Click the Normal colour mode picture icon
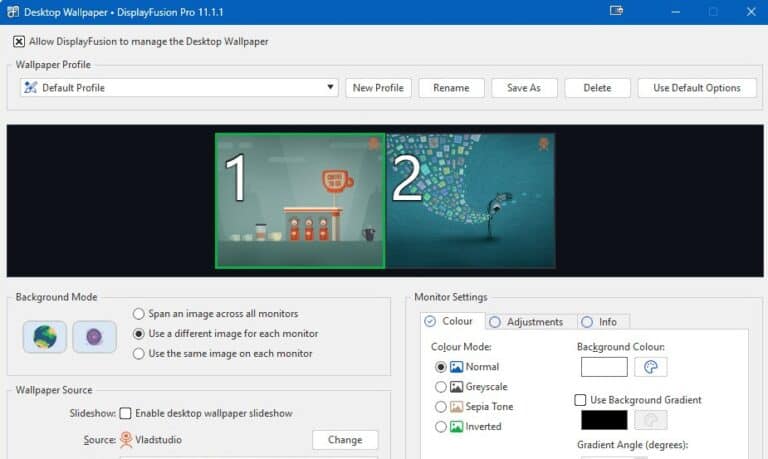768x459 pixels. [456, 367]
